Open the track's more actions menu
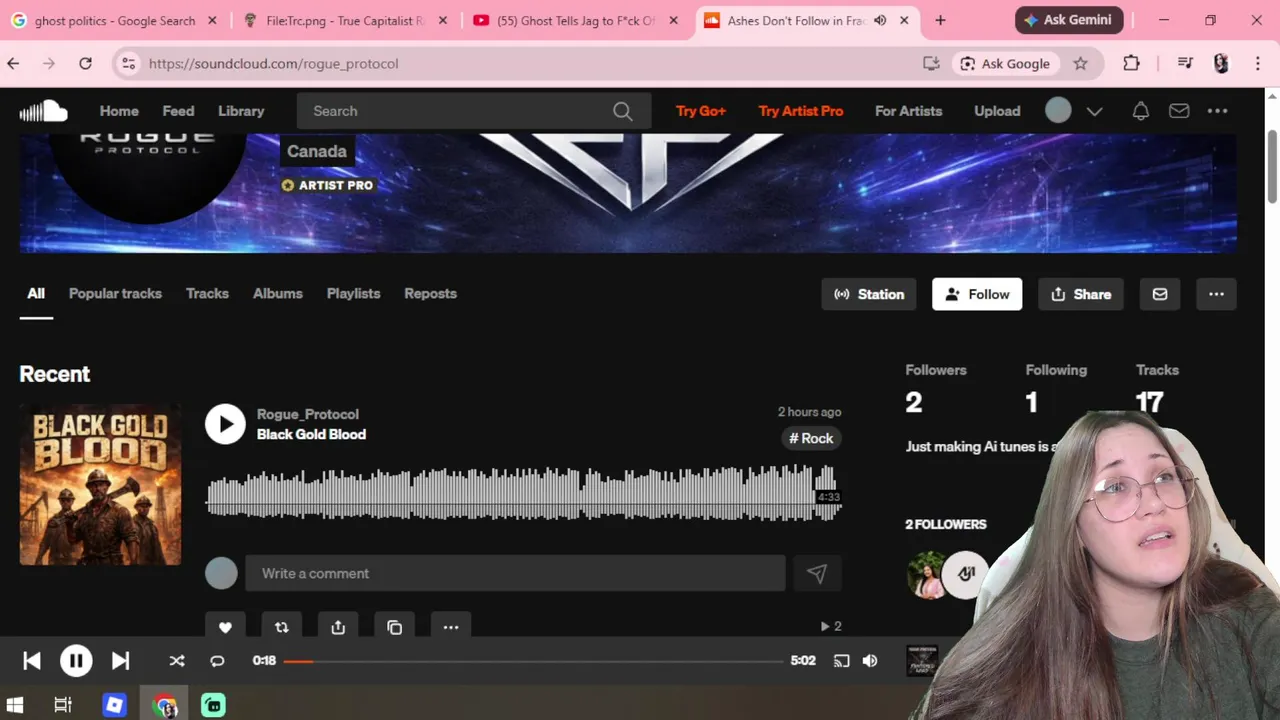This screenshot has height=720, width=1280. pos(451,627)
